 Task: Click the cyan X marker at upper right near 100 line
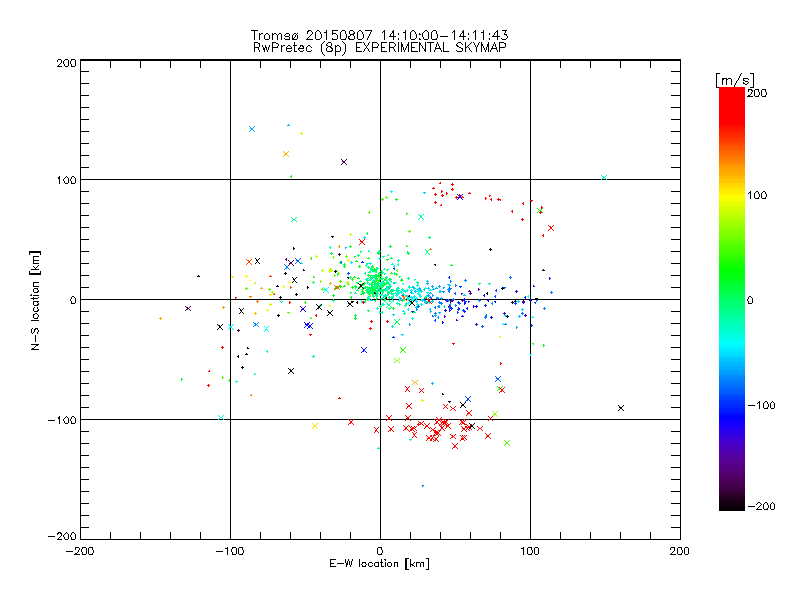[x=604, y=178]
